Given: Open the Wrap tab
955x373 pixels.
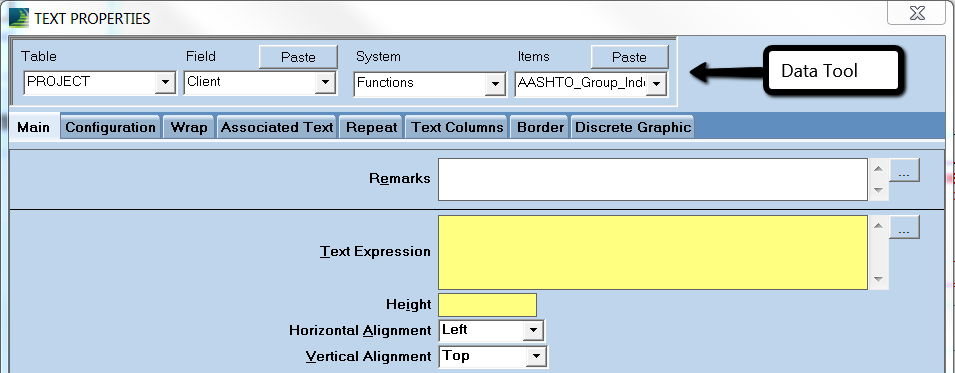Looking at the screenshot, I should (189, 127).
